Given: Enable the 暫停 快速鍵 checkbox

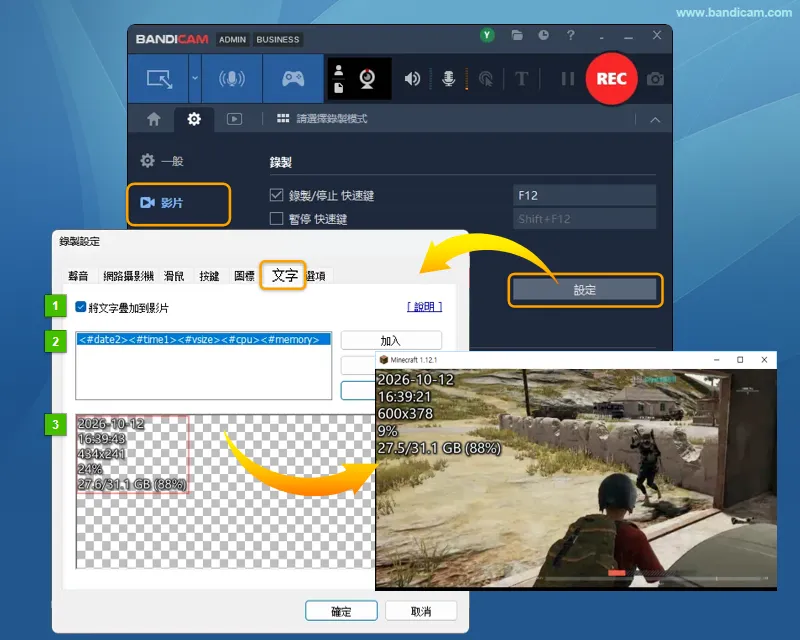Looking at the screenshot, I should pos(276,219).
